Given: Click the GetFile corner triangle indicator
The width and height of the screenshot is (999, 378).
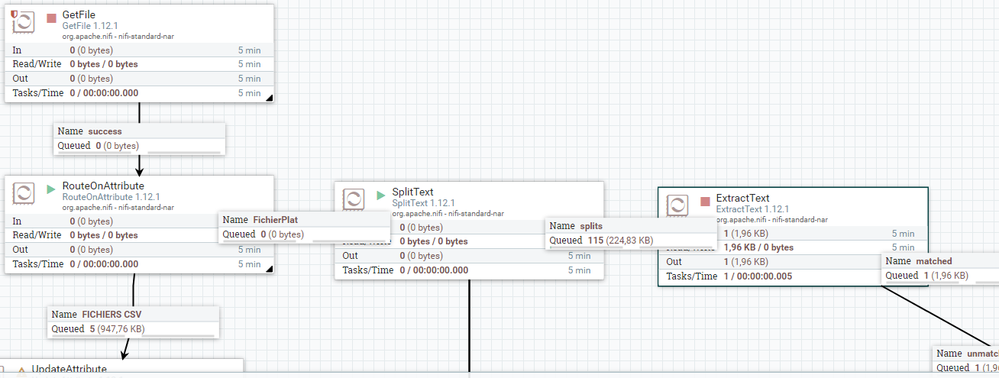Looking at the screenshot, I should coord(270,98).
